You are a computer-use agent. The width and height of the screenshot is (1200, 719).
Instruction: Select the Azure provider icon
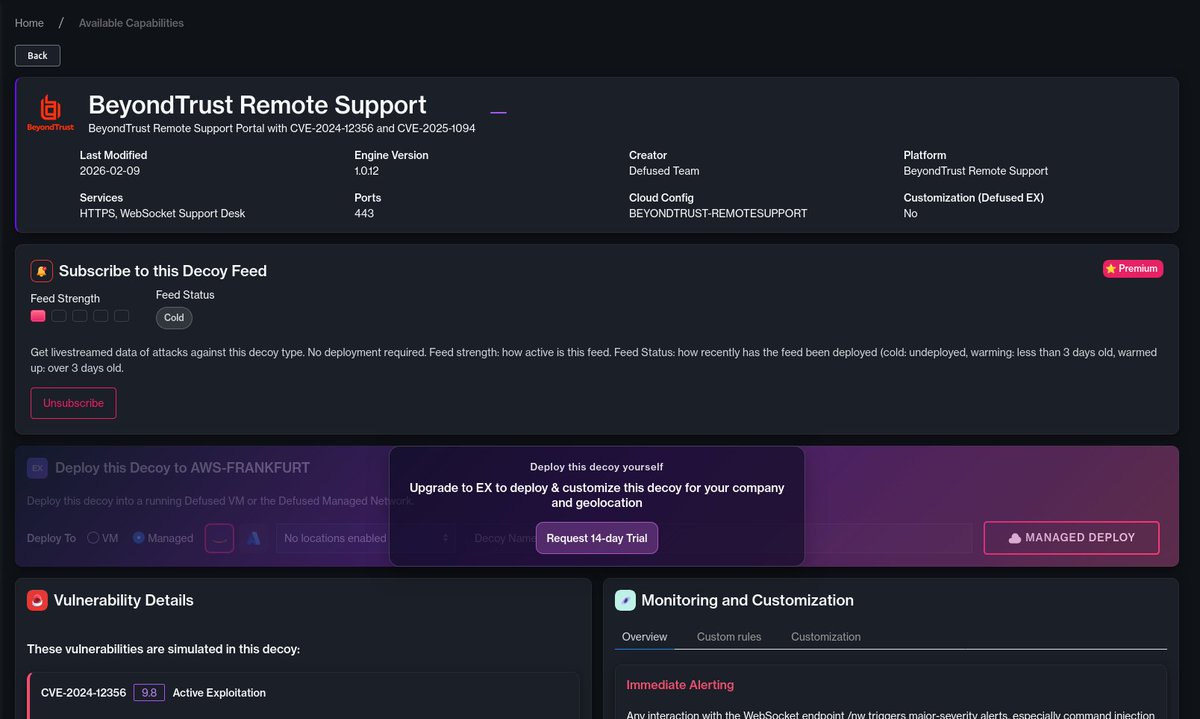[x=254, y=538]
